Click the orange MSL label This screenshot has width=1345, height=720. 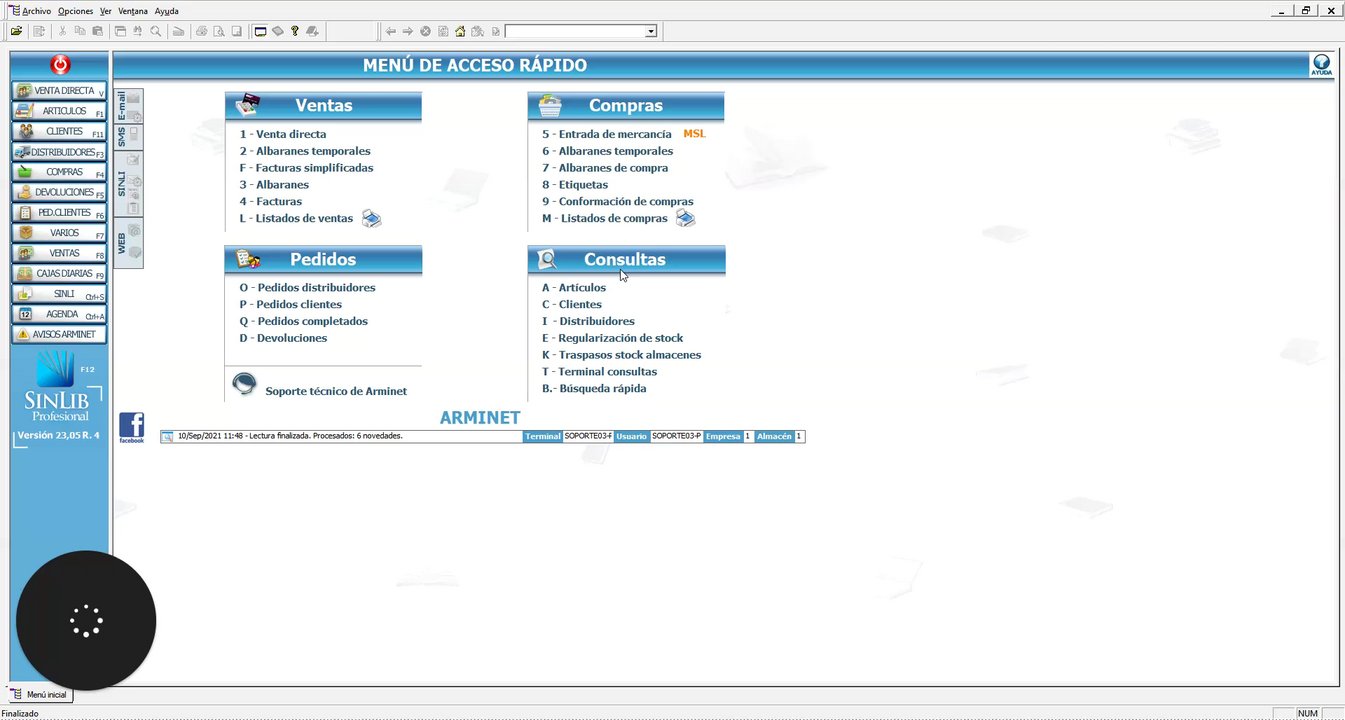pyautogui.click(x=694, y=133)
